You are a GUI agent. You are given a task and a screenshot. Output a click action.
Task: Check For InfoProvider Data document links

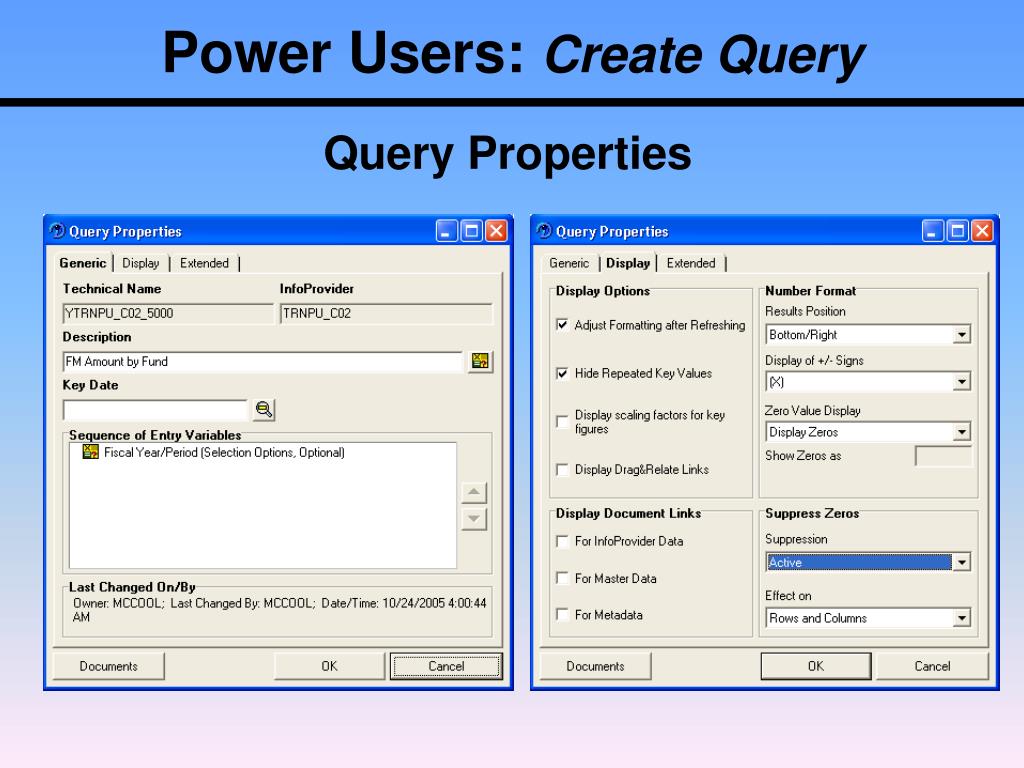[562, 541]
